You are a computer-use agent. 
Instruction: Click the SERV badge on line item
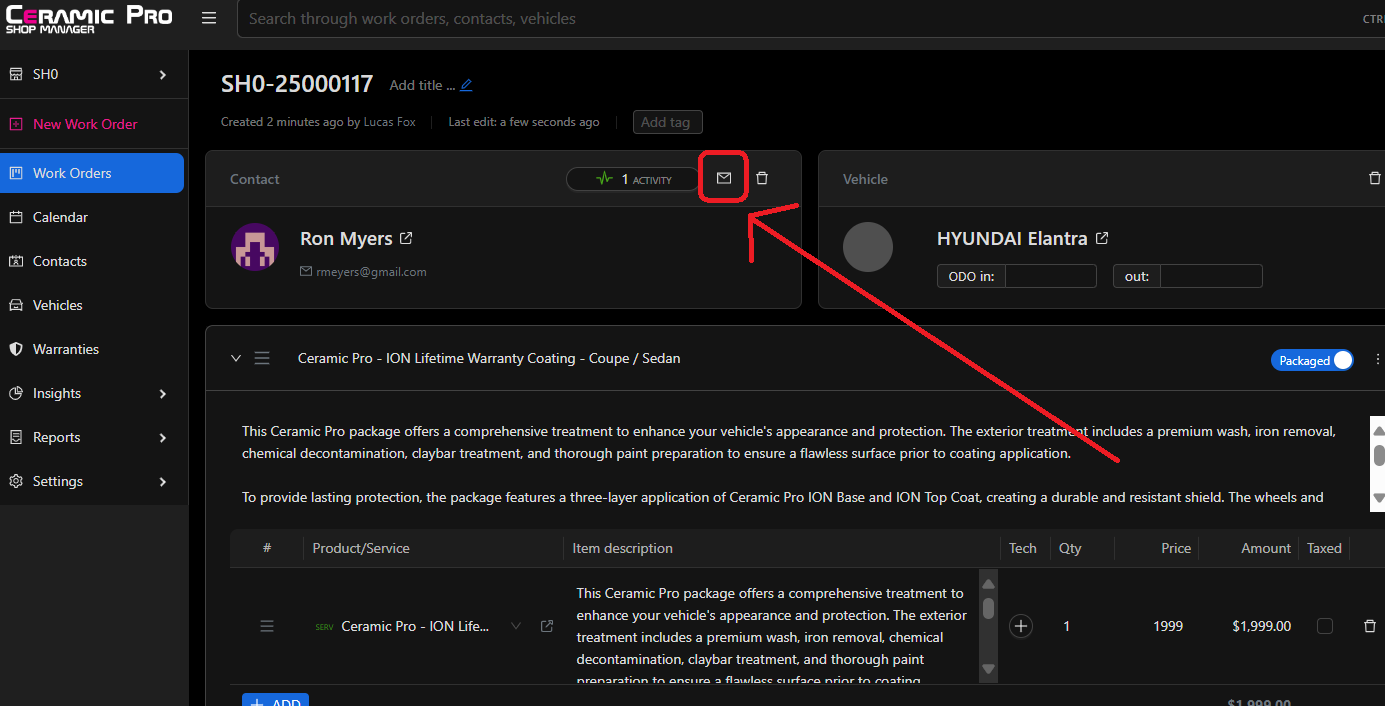pos(324,627)
